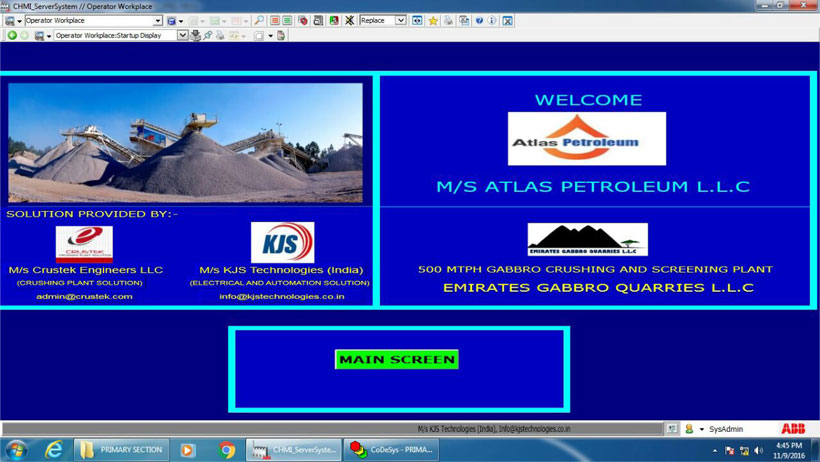820x462 pixels.
Task: Click the blue close-overlap X toolbar icon
Action: (x=507, y=21)
